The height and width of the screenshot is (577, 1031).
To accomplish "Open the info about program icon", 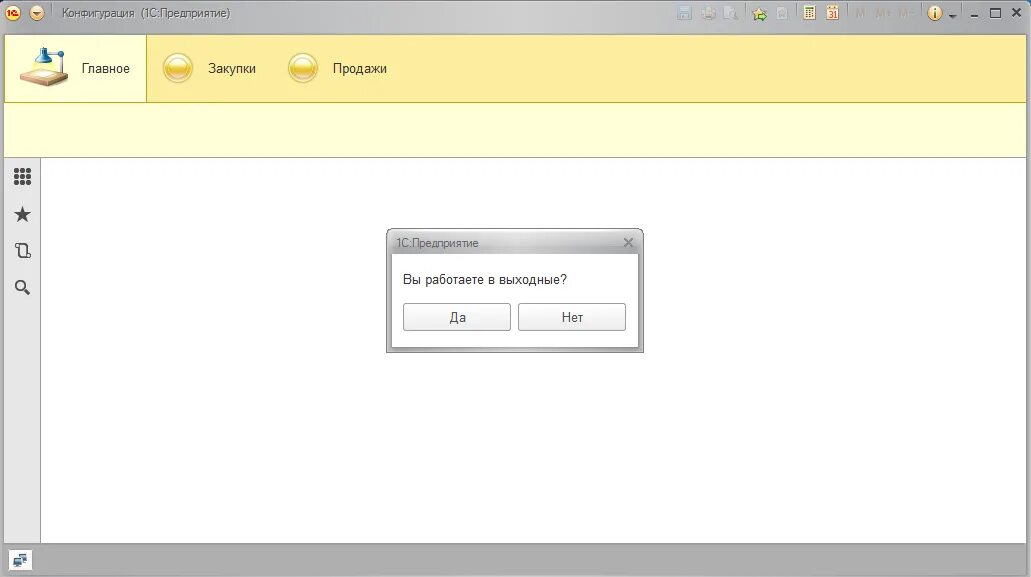I will [934, 13].
